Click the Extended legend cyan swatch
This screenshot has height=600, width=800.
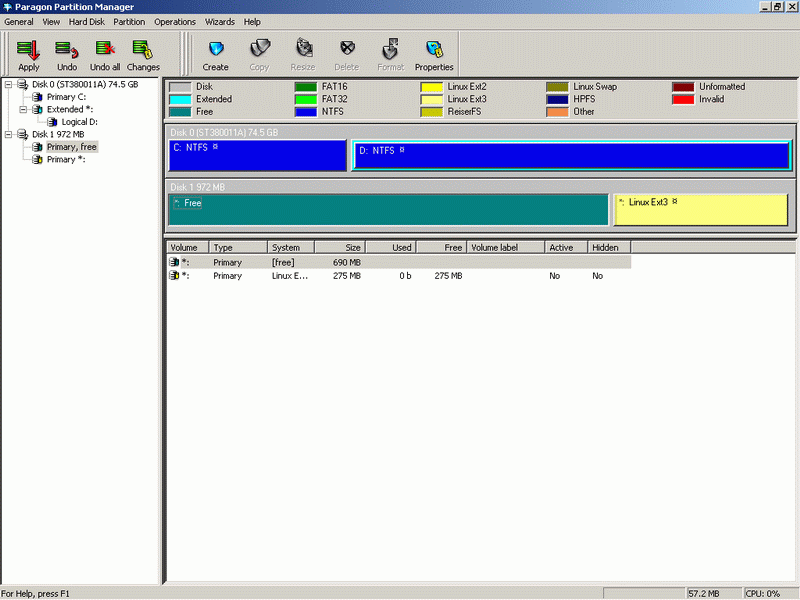[180, 99]
